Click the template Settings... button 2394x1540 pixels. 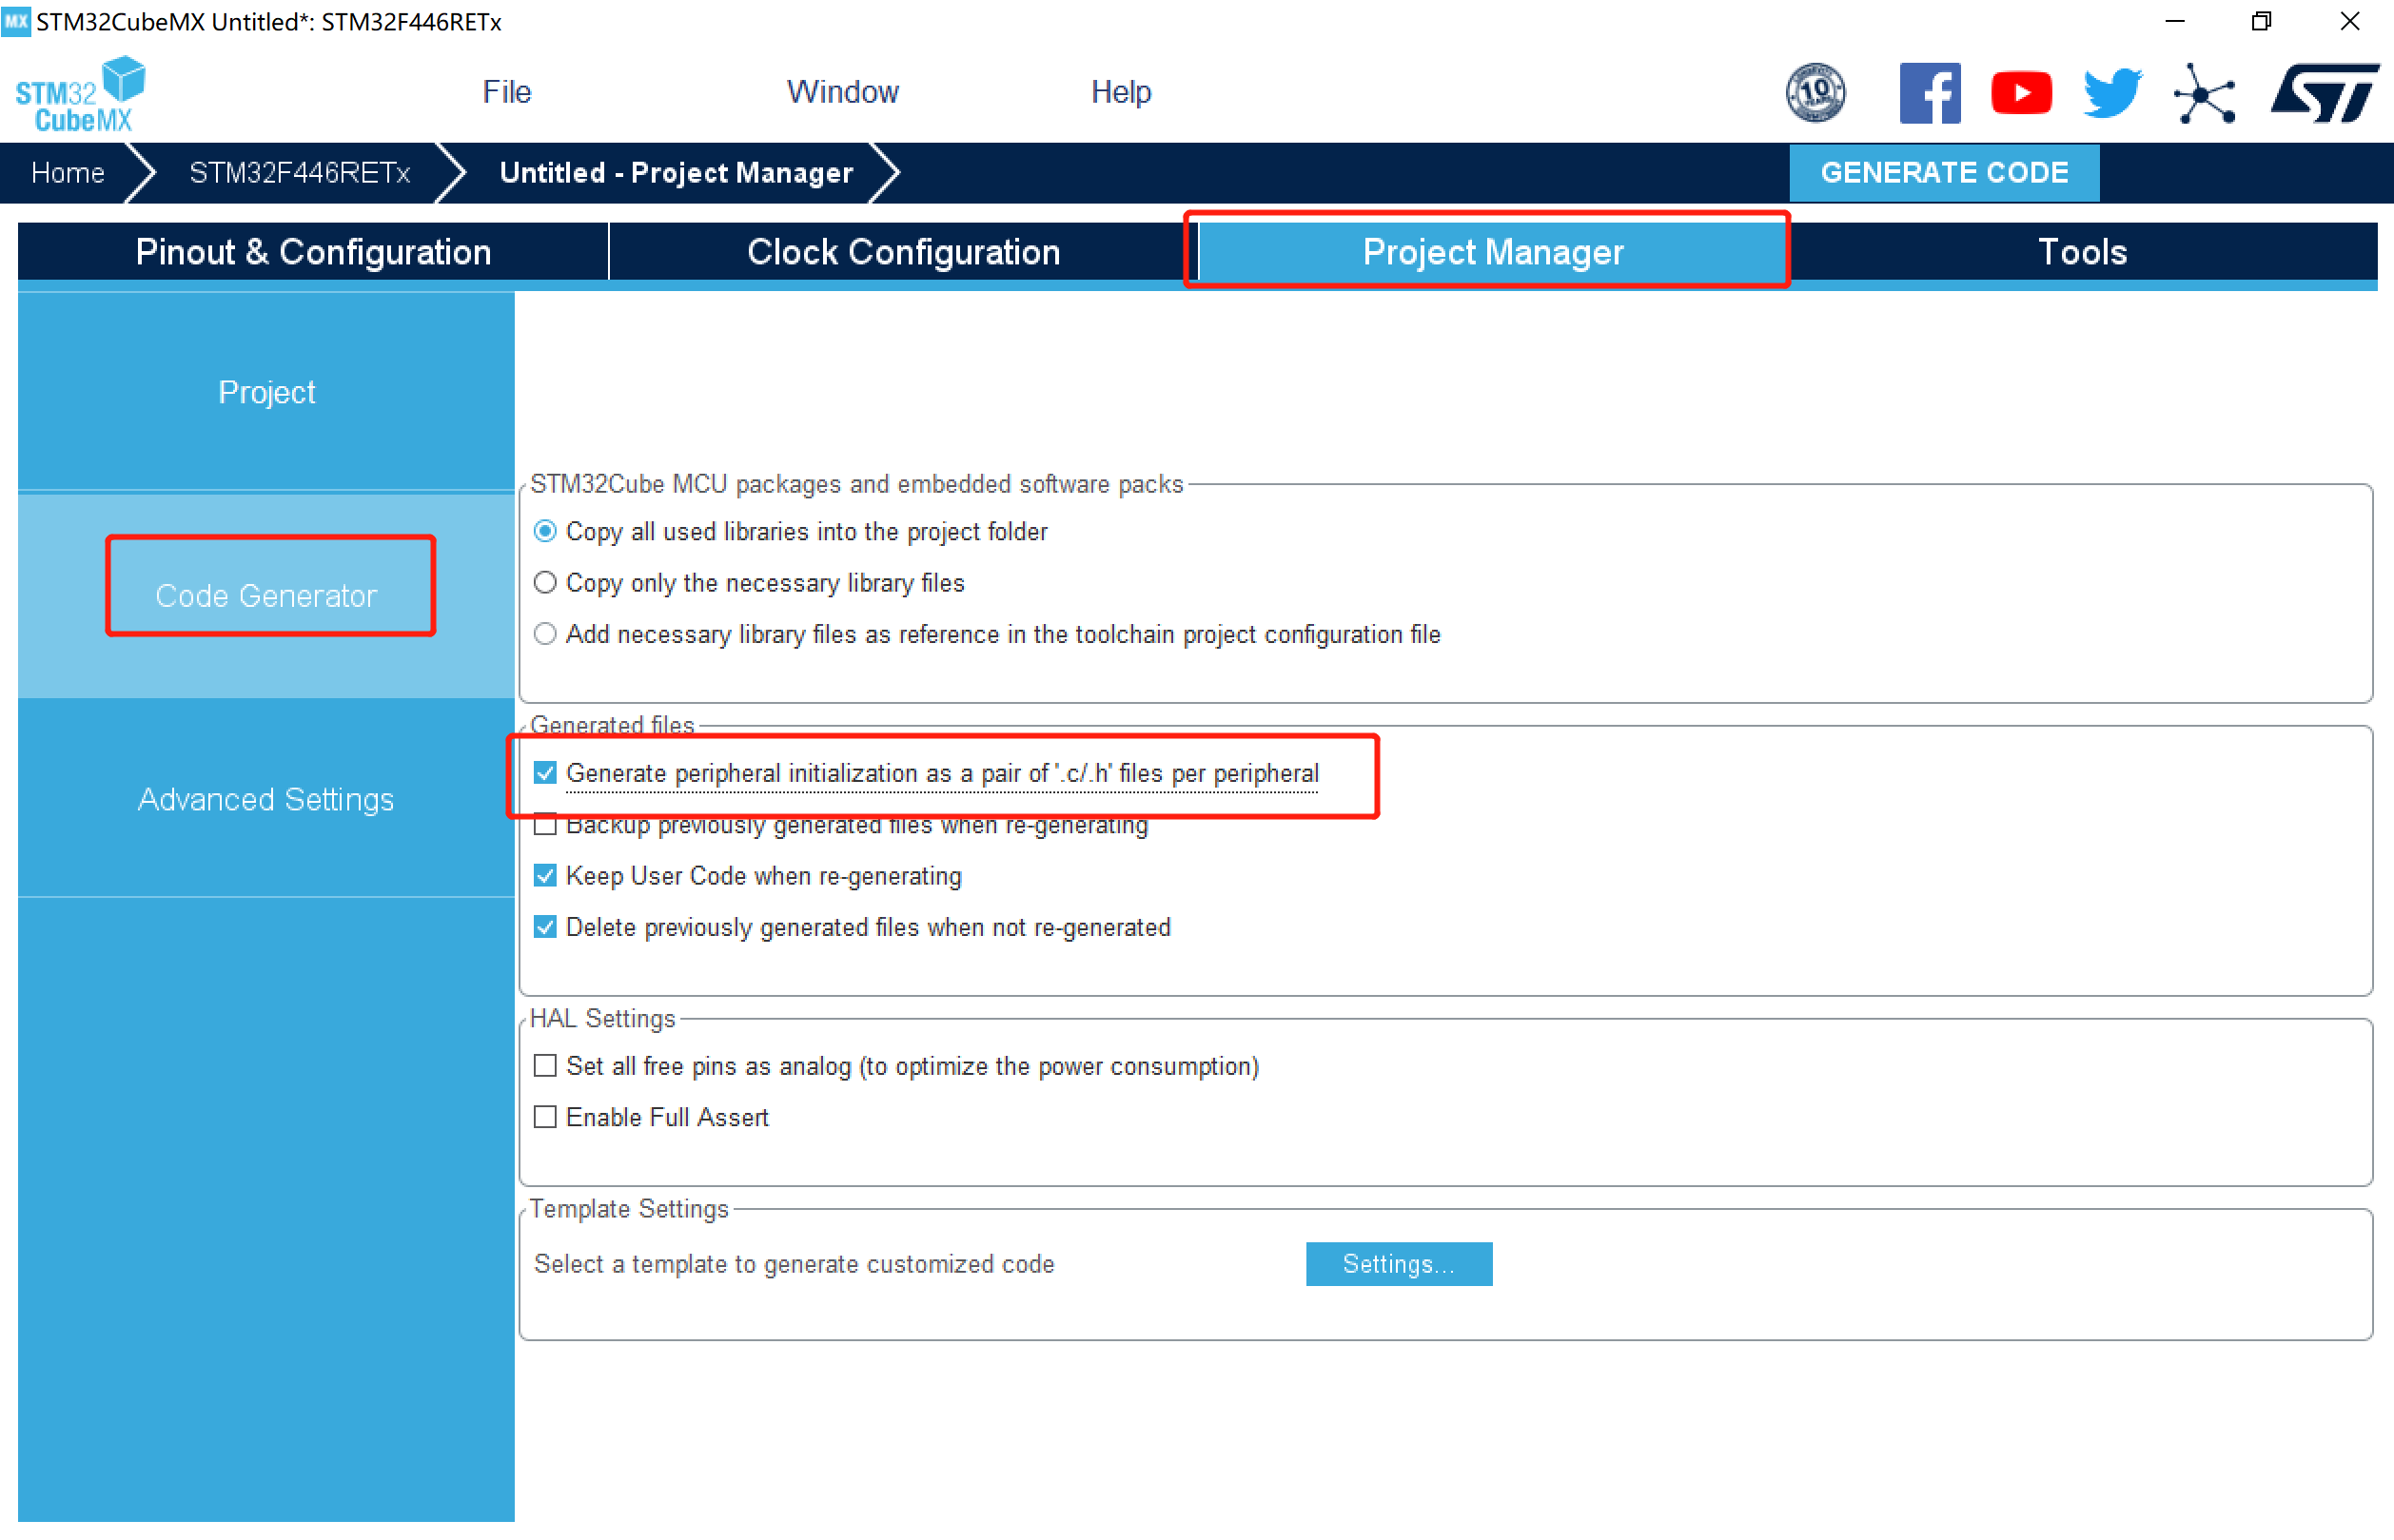pyautogui.click(x=1398, y=1264)
